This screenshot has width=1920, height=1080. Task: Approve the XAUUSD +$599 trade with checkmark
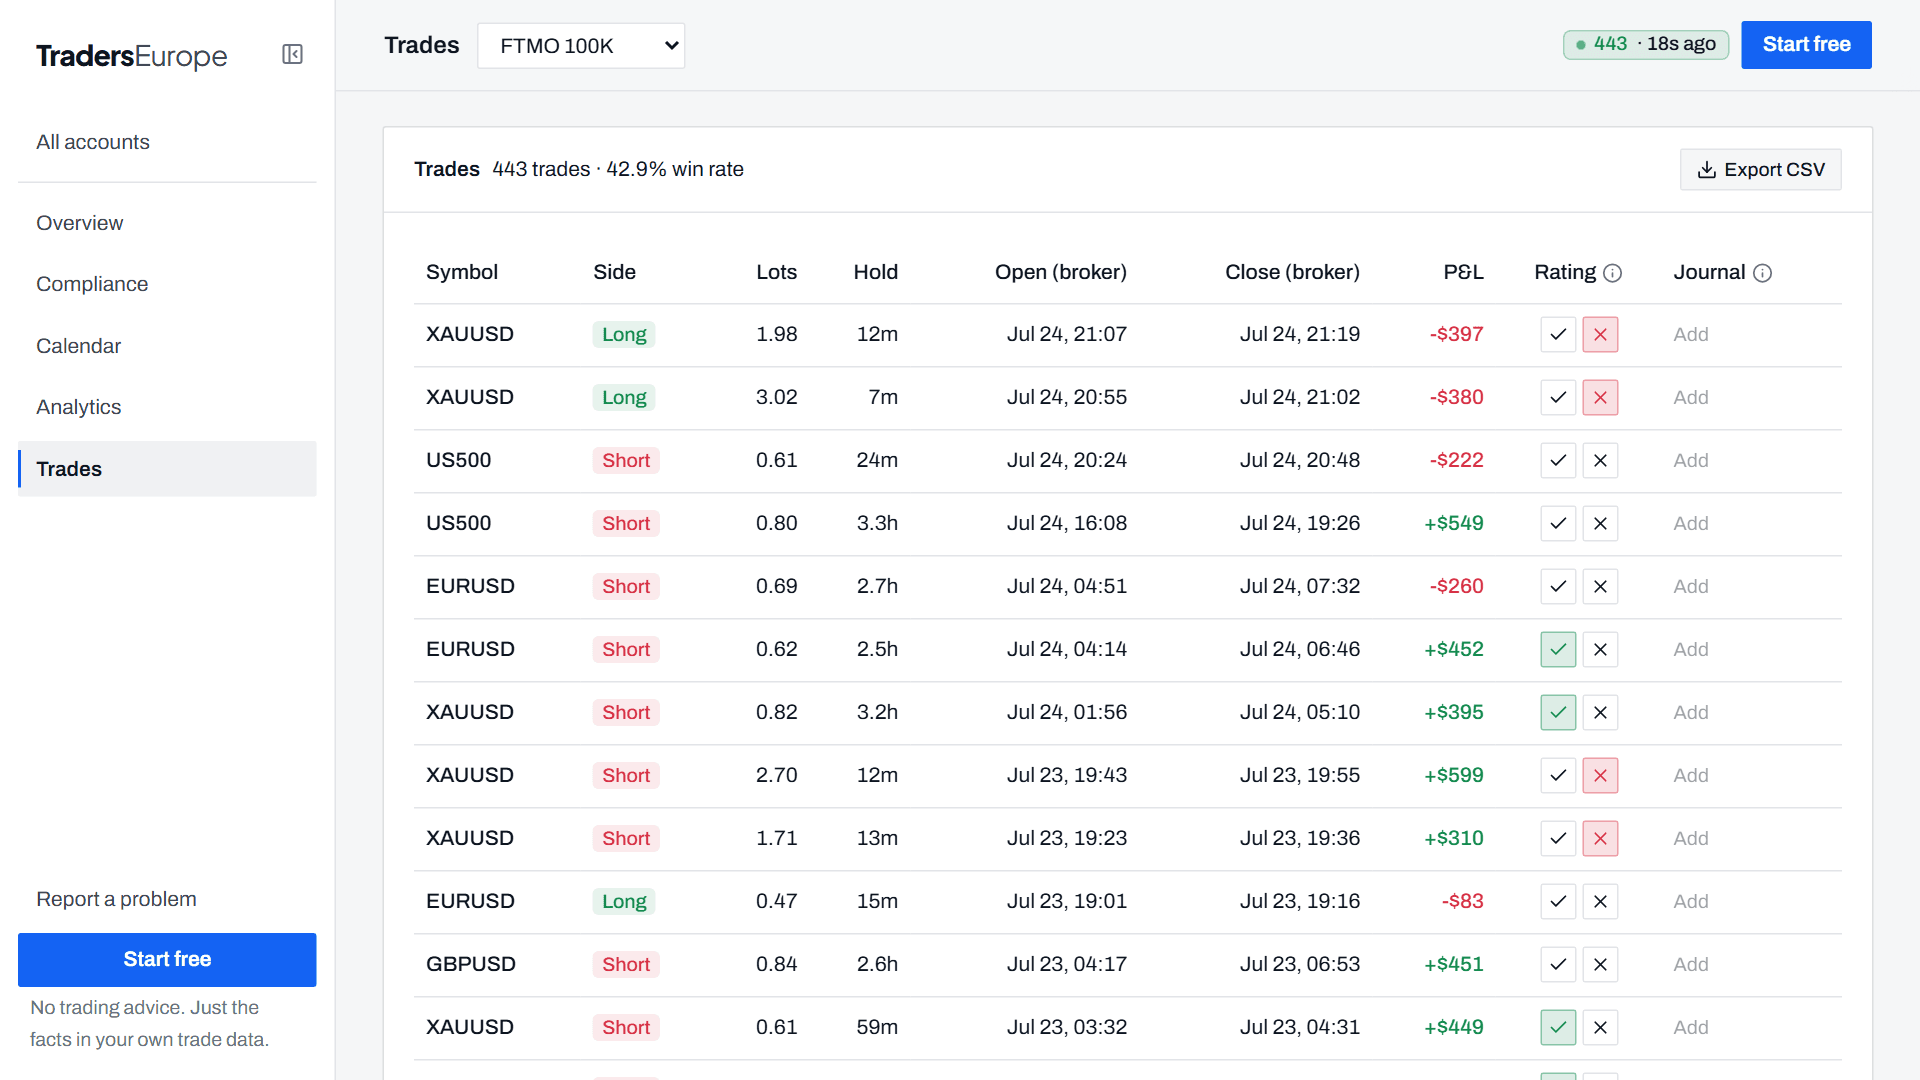tap(1558, 776)
